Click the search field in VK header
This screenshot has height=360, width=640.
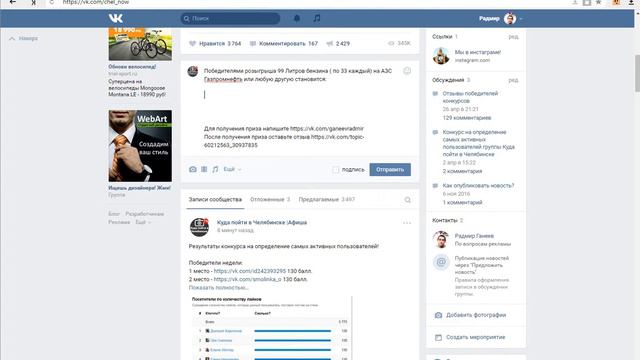230,18
